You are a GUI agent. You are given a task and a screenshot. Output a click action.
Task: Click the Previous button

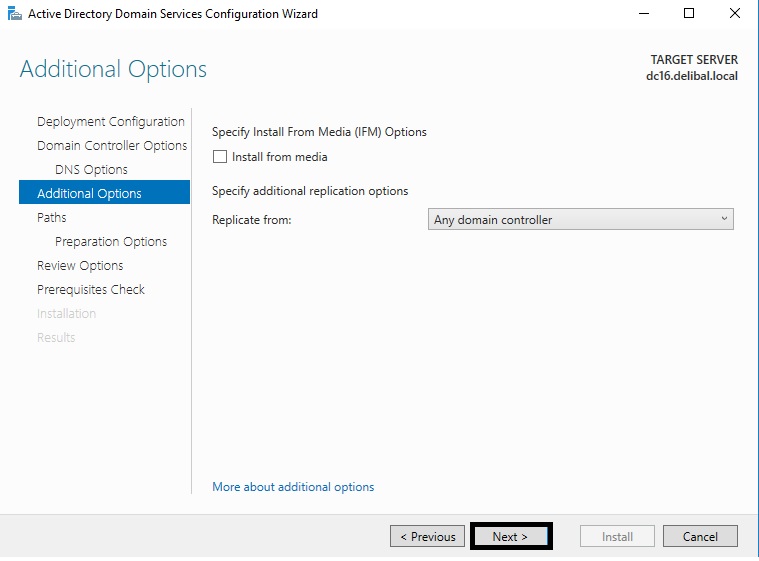point(428,537)
